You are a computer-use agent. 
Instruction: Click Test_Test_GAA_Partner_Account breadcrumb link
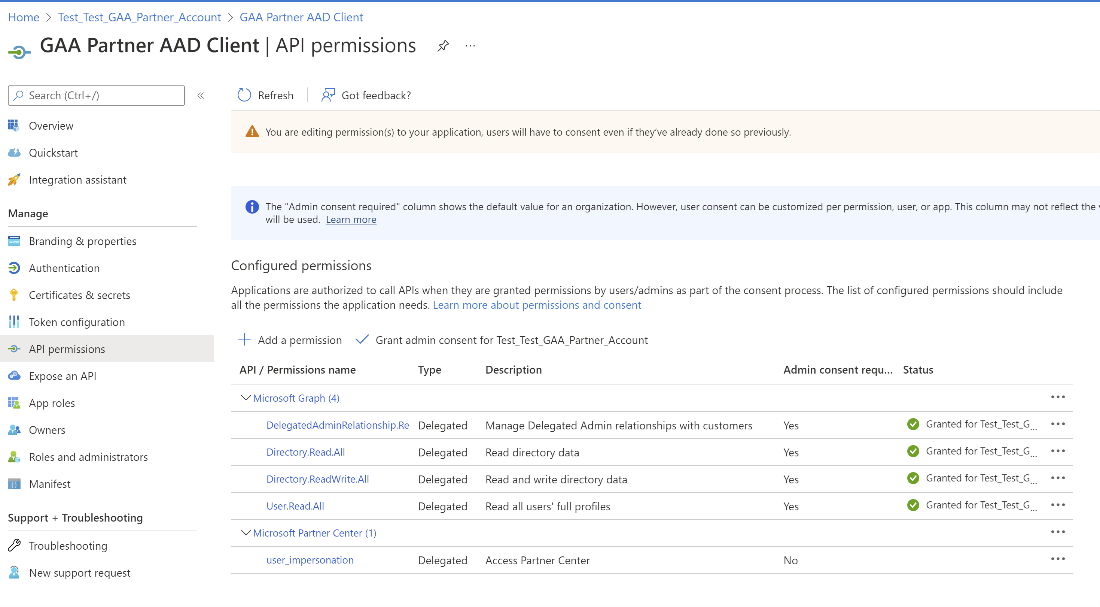coord(140,17)
